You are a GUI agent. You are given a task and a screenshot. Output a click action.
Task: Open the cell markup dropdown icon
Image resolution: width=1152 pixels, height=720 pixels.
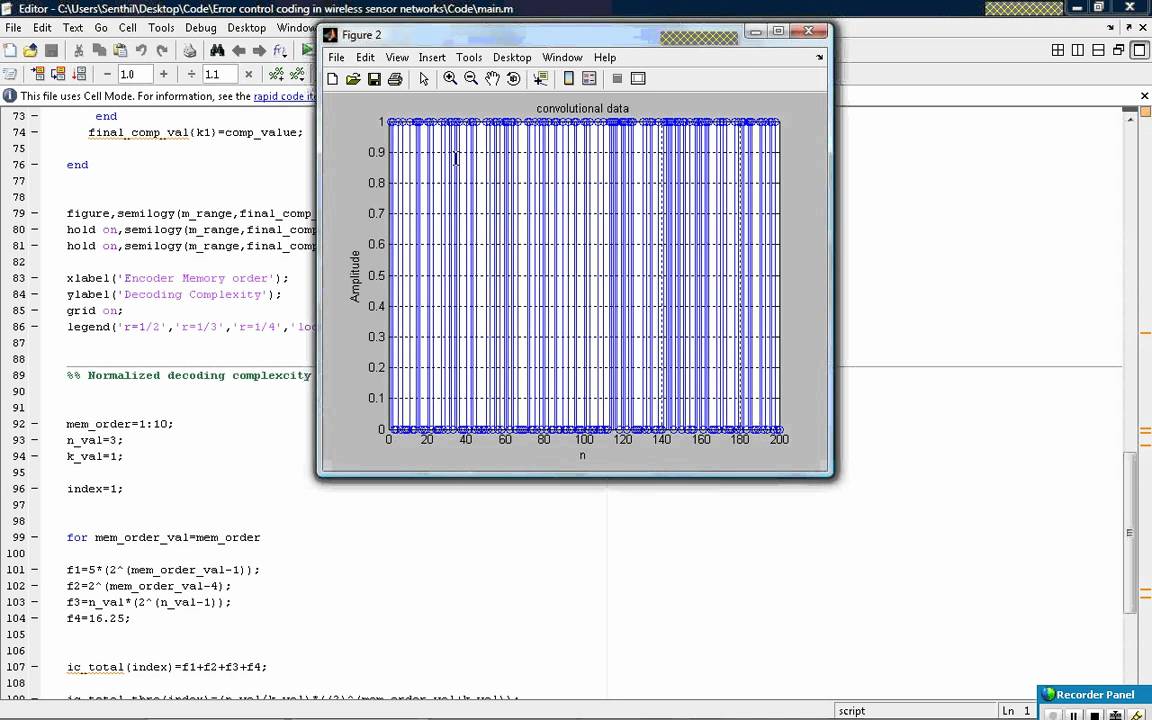pos(297,73)
